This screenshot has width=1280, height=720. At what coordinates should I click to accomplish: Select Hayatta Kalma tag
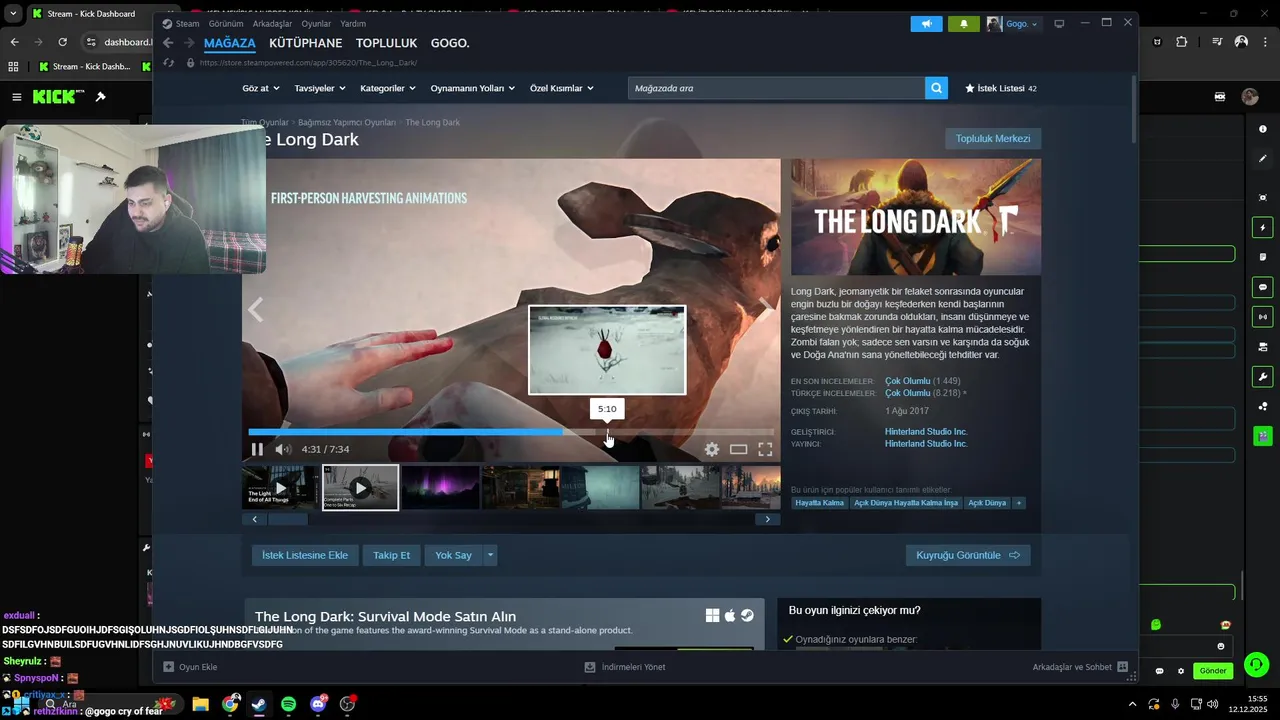point(820,503)
